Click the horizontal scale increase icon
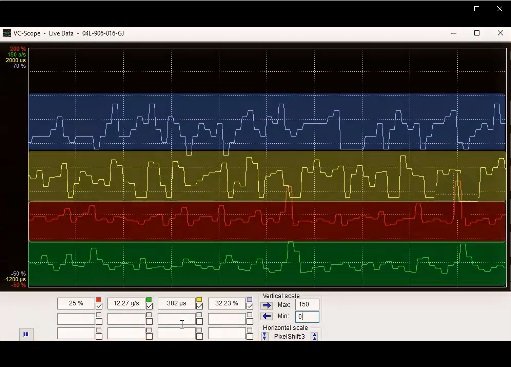 coord(315,336)
